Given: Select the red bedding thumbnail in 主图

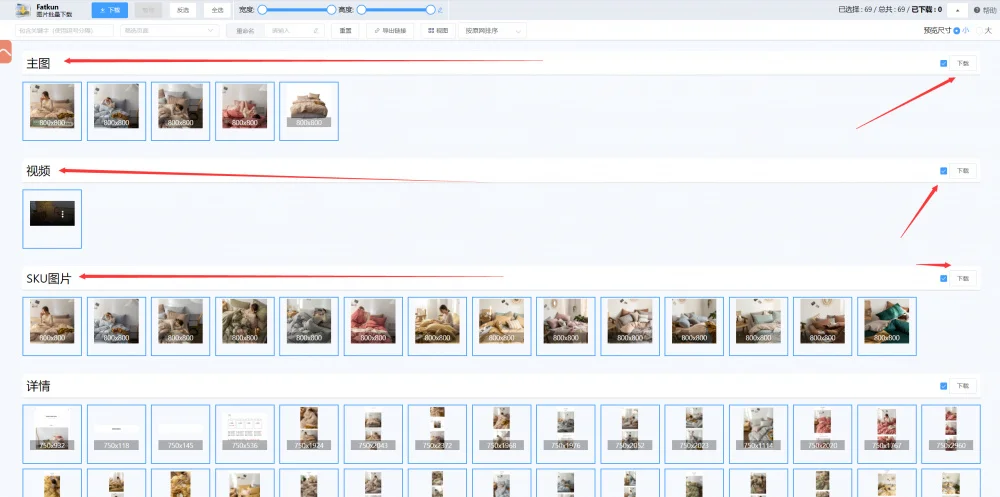Looking at the screenshot, I should [245, 111].
